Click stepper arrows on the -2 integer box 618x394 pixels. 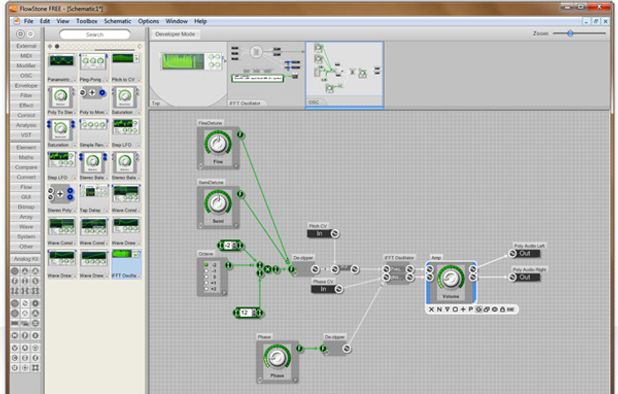[x=235, y=246]
